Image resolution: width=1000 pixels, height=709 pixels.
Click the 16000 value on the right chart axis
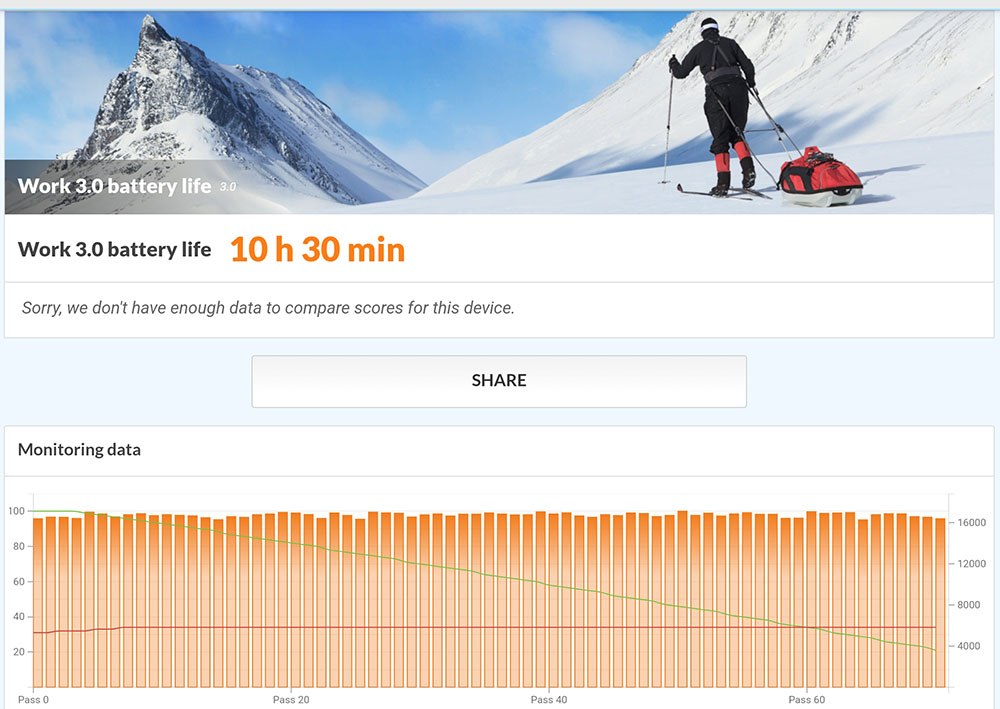(x=971, y=522)
